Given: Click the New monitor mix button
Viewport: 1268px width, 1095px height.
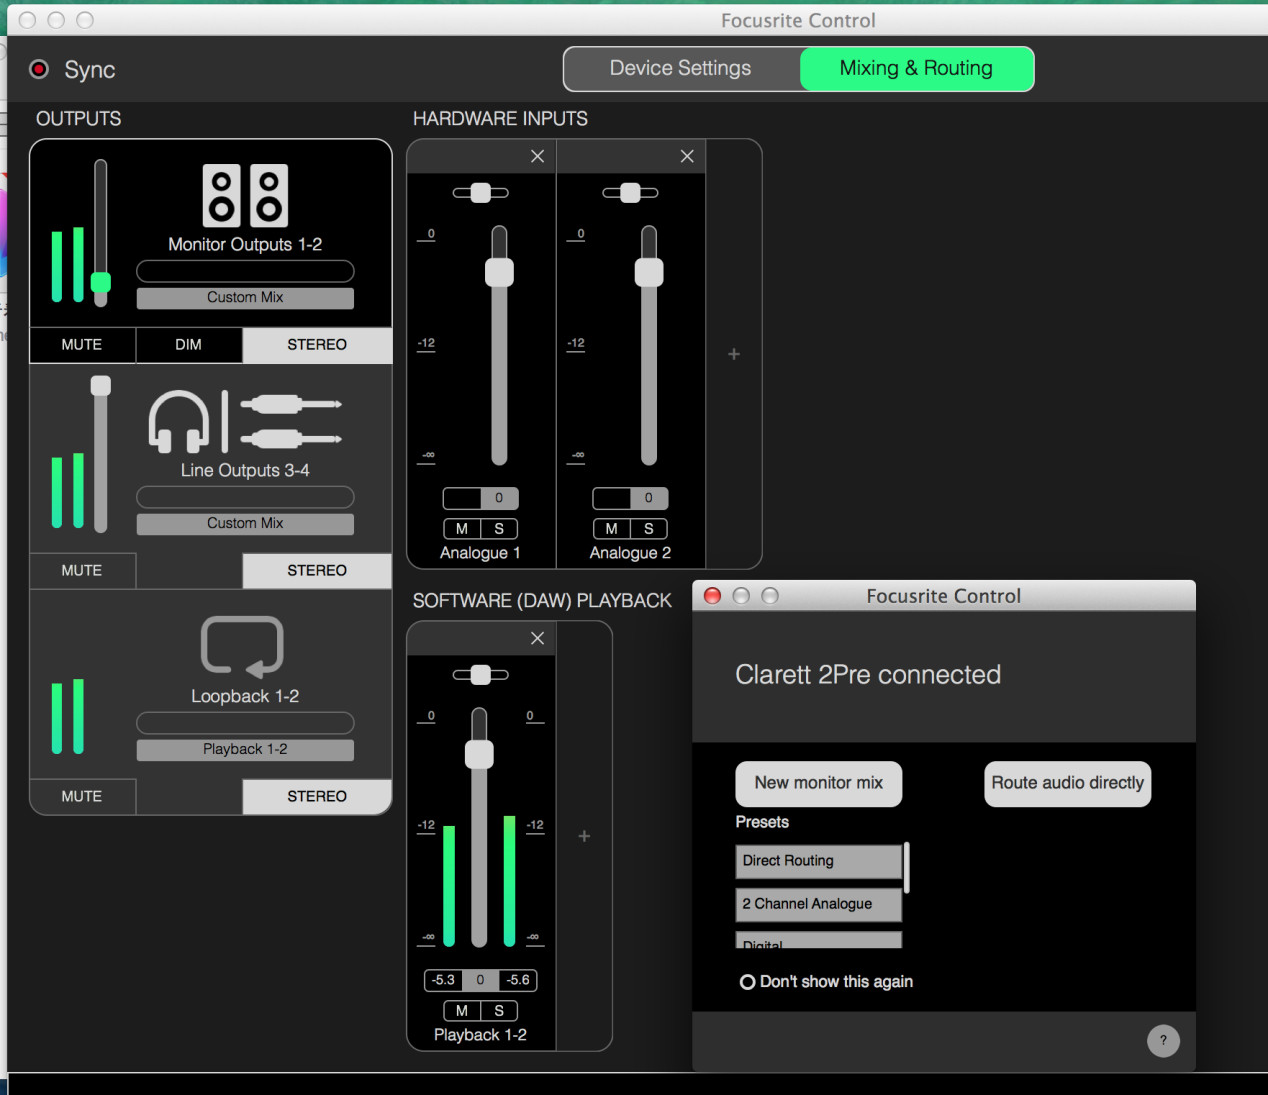Looking at the screenshot, I should point(818,784).
